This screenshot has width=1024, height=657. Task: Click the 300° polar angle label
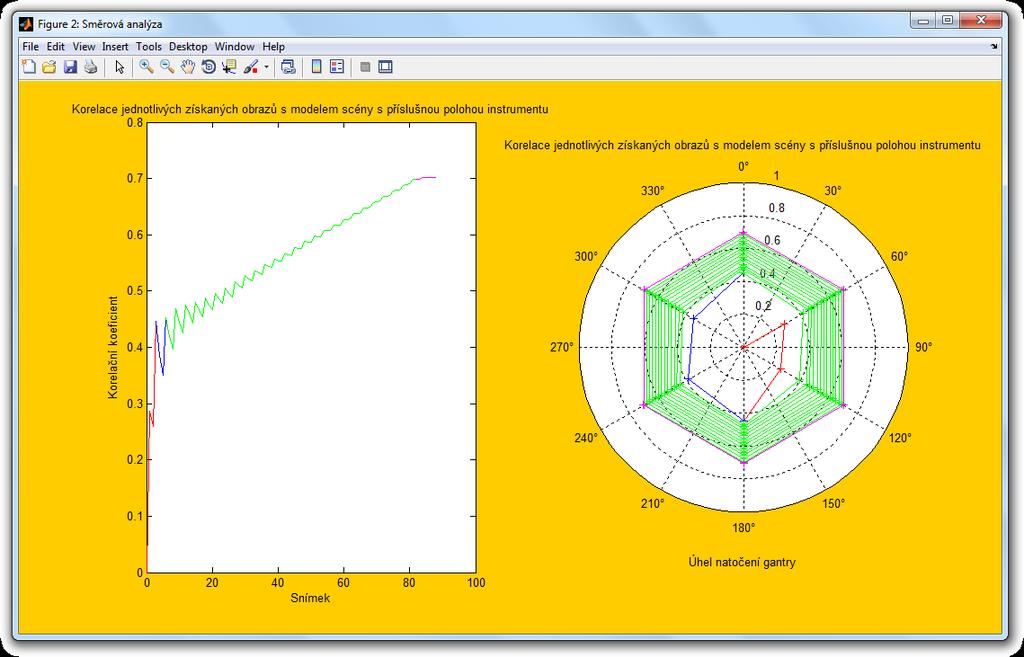point(586,257)
